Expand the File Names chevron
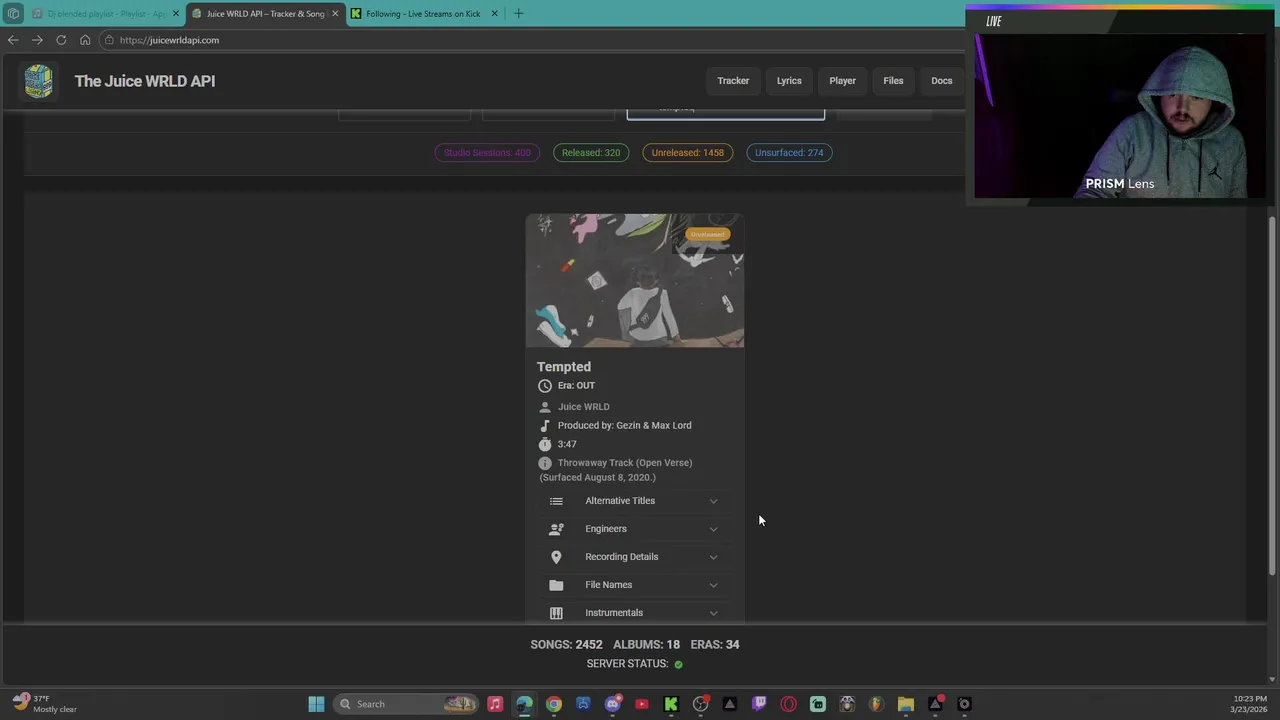This screenshot has height=720, width=1280. 713,585
